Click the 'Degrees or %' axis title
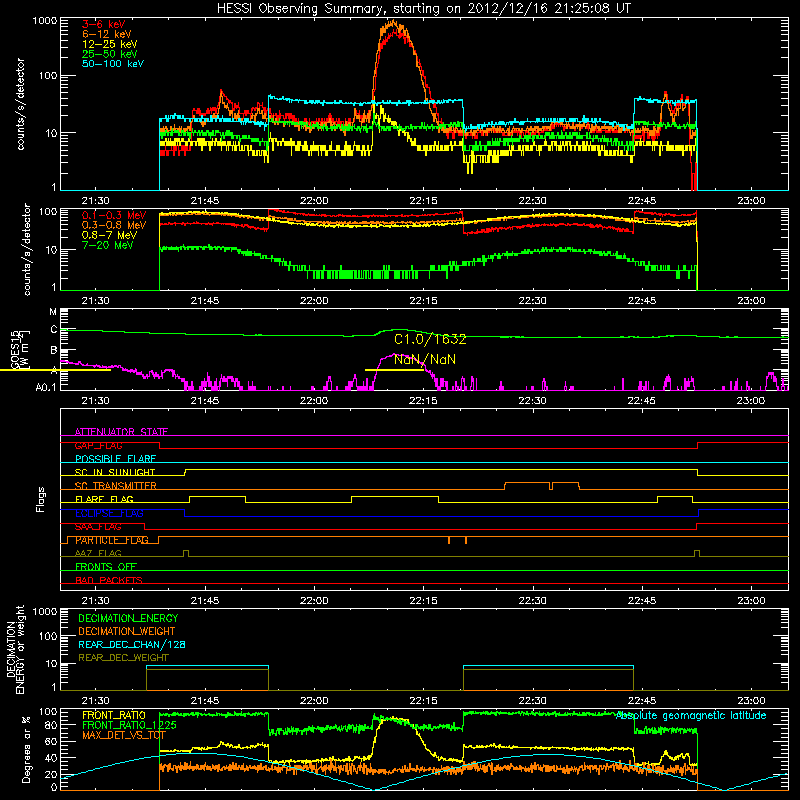The width and height of the screenshot is (800, 800). click(26, 750)
